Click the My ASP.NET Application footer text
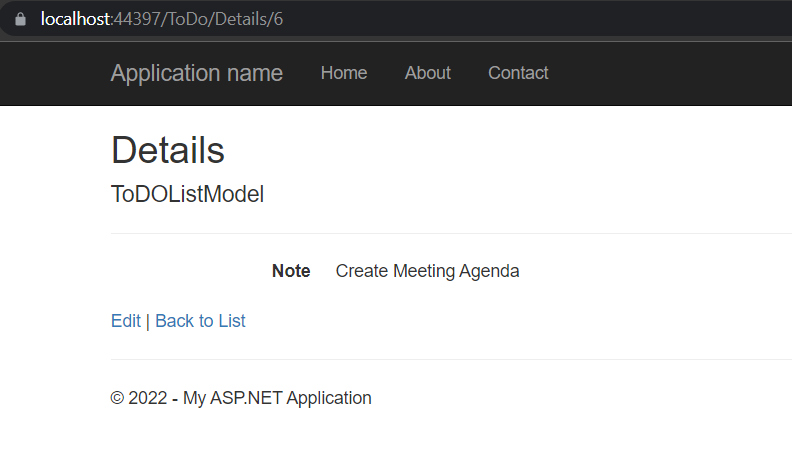The width and height of the screenshot is (792, 450). (x=277, y=398)
